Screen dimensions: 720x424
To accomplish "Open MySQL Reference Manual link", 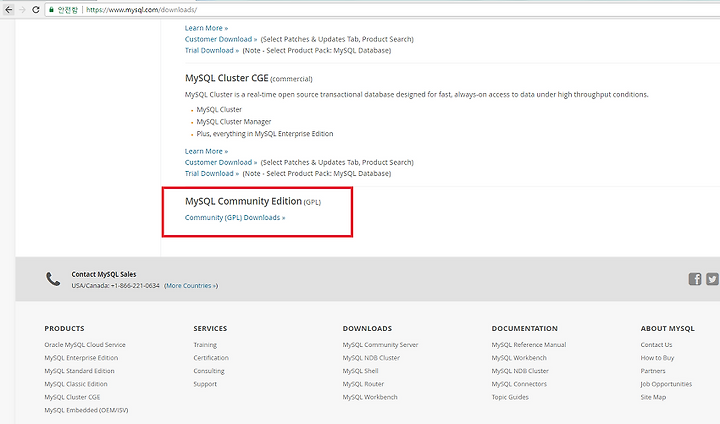I will coord(529,345).
